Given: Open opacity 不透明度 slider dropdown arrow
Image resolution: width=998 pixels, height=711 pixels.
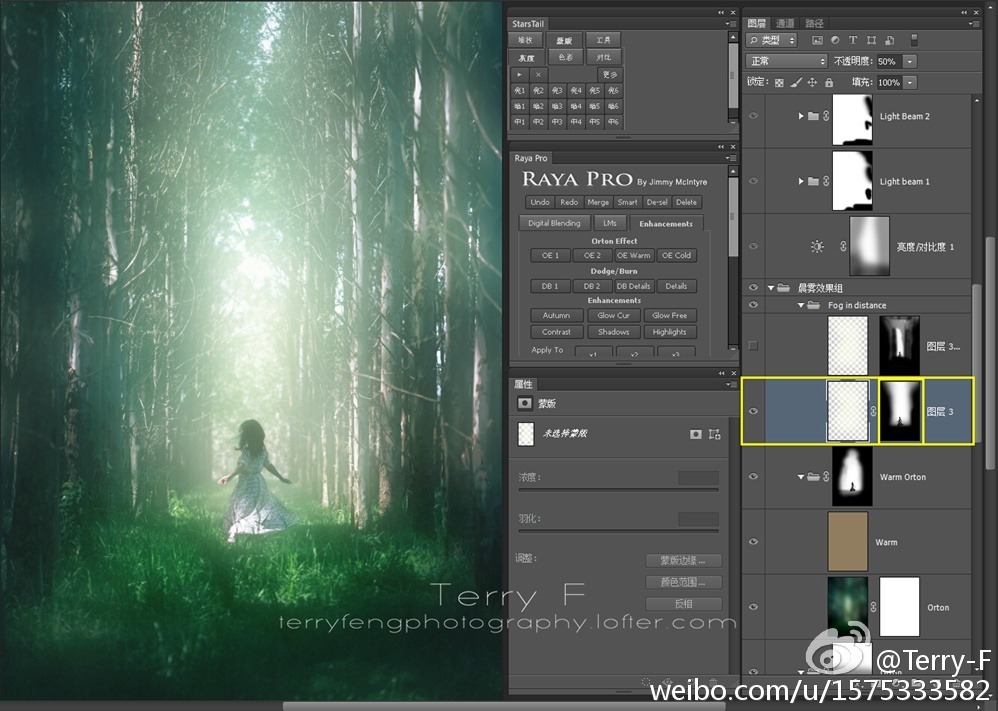Looking at the screenshot, I should point(910,62).
